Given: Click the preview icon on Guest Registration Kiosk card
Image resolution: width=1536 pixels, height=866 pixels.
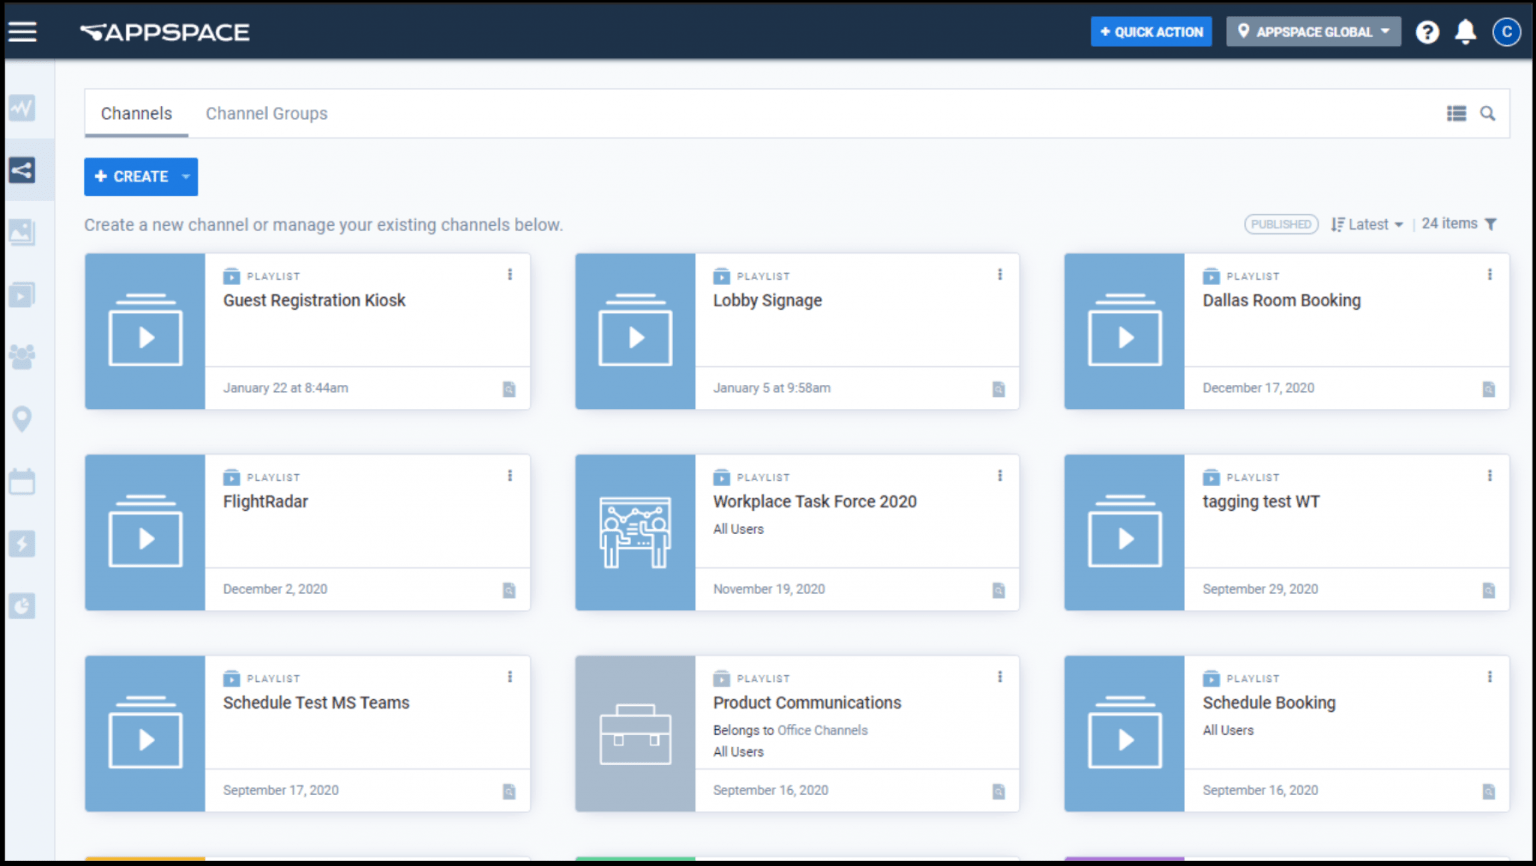Looking at the screenshot, I should pyautogui.click(x=509, y=389).
